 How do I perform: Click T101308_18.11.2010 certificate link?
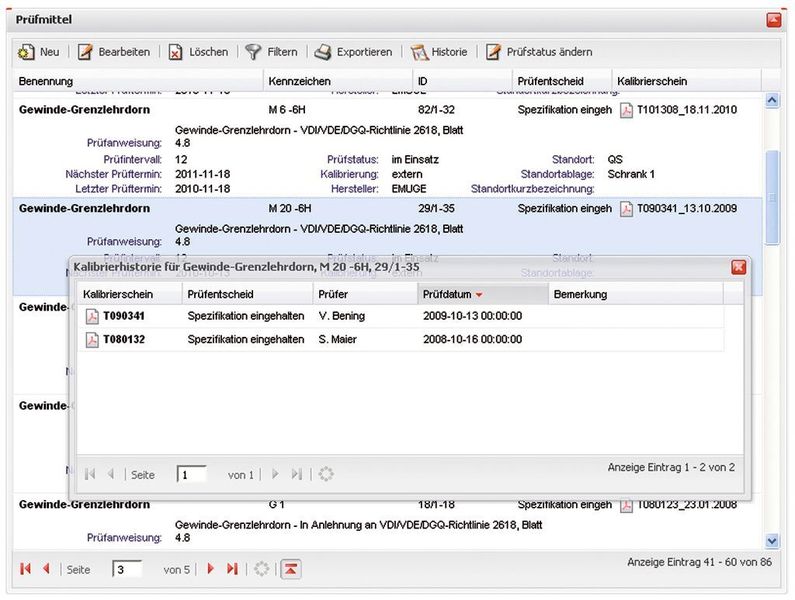click(686, 110)
